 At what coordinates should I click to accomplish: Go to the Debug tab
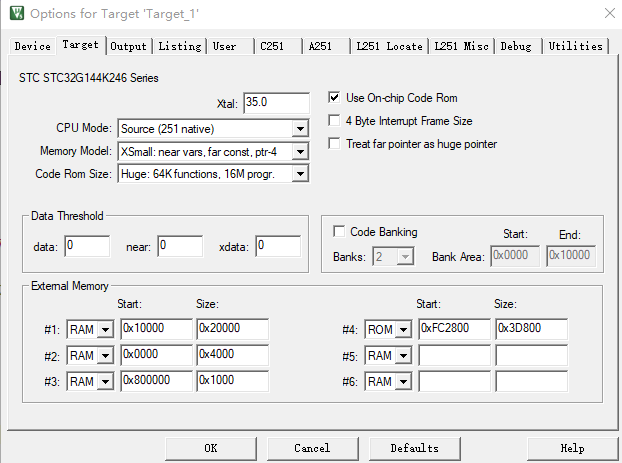pyautogui.click(x=516, y=46)
